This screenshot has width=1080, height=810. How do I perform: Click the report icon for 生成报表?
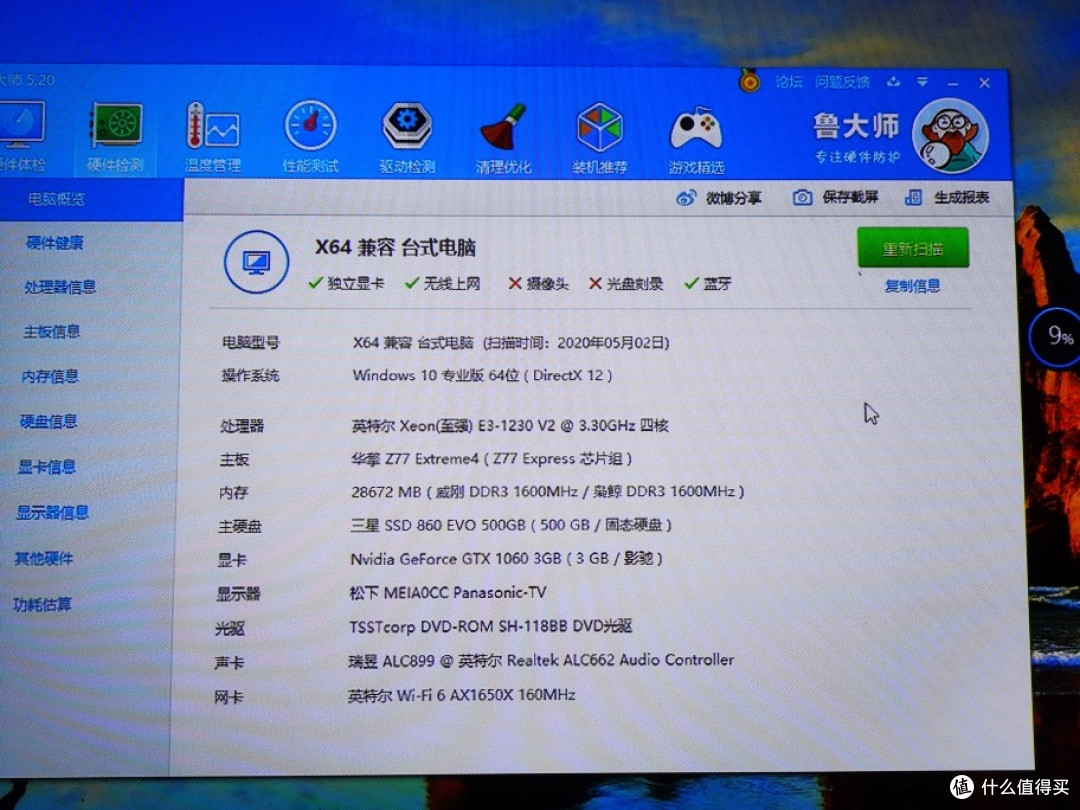click(913, 198)
